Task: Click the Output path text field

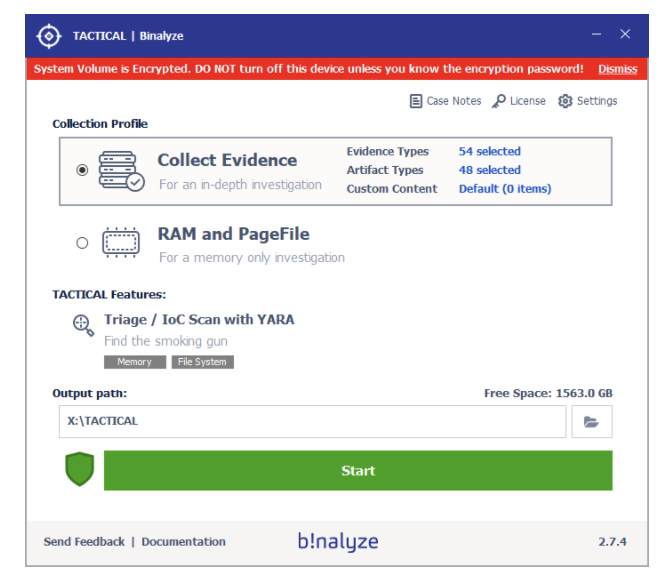Action: tap(312, 422)
